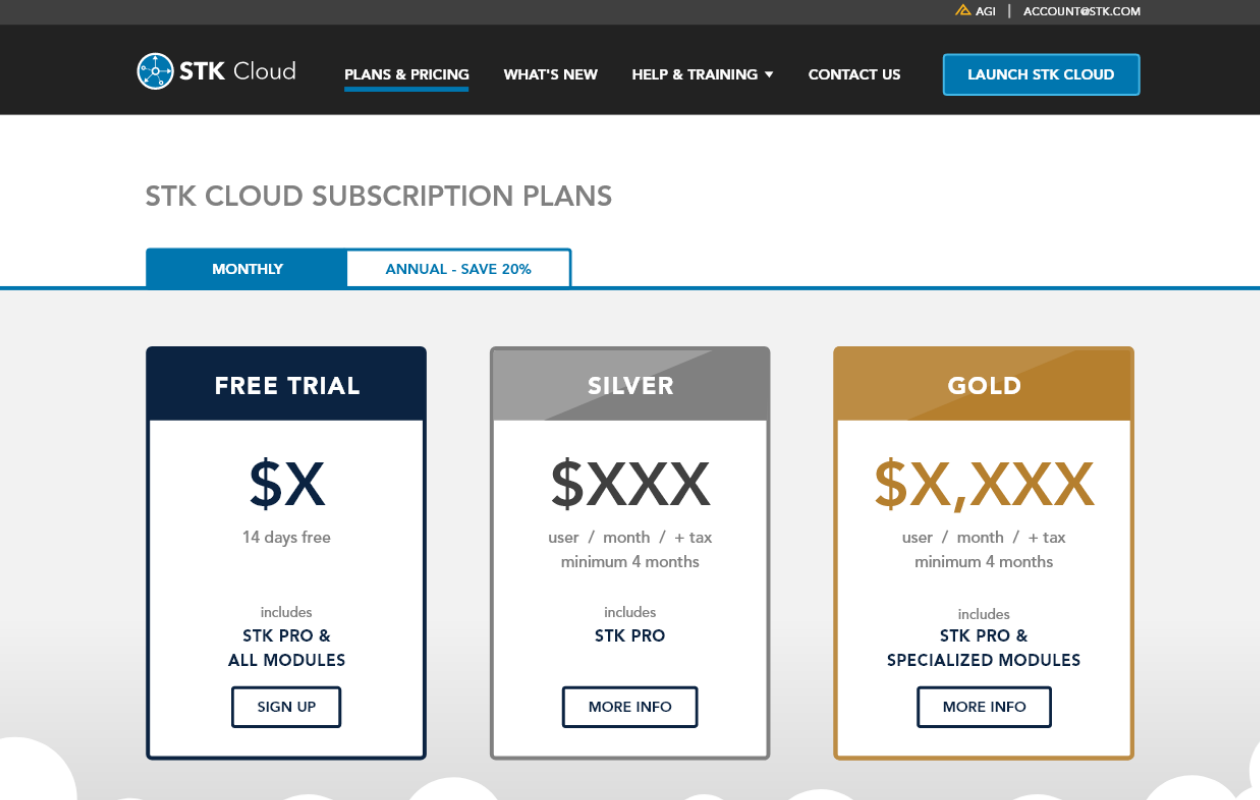Select the Gold card header

tap(984, 384)
